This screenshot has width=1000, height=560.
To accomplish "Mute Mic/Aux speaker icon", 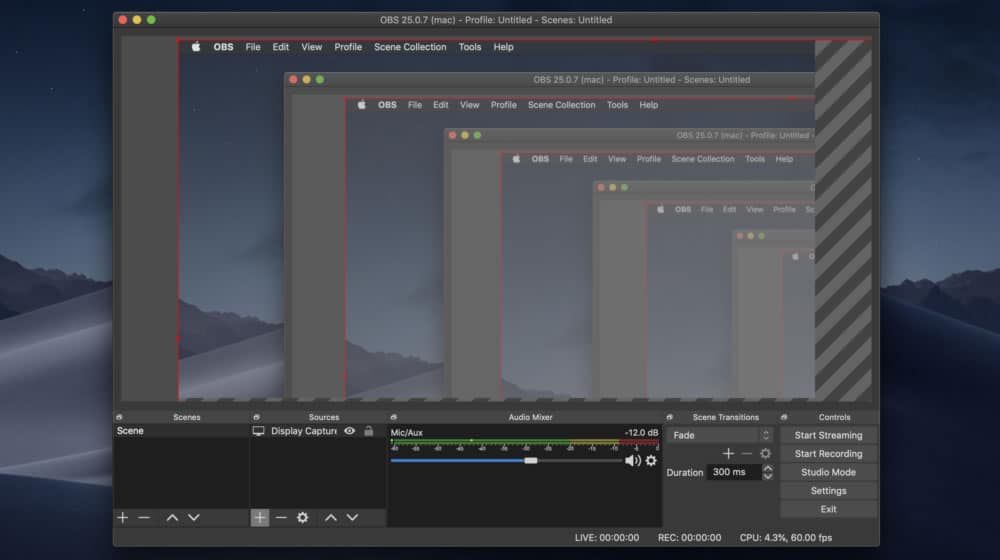I will (633, 461).
